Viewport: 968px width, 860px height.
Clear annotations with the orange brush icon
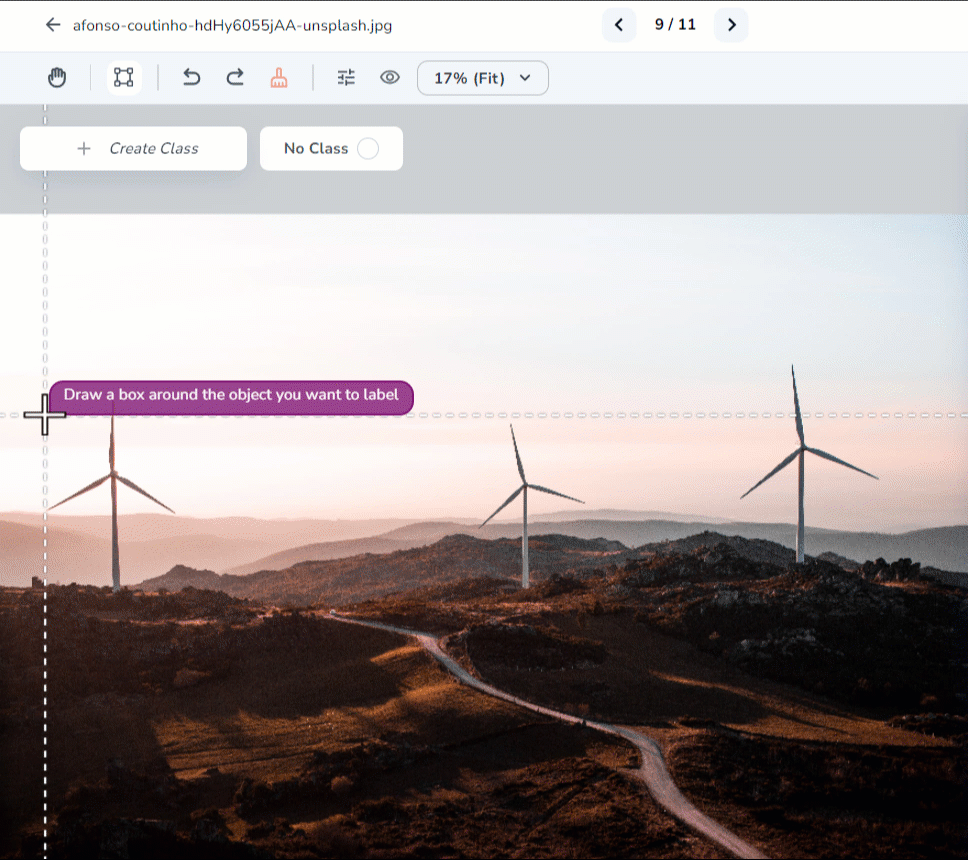coord(279,78)
